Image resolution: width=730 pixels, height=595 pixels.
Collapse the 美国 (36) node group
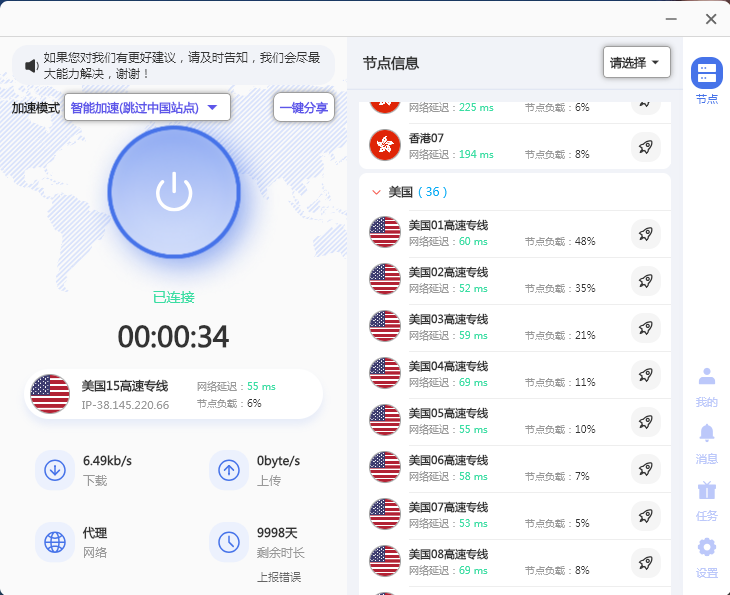[x=376, y=192]
